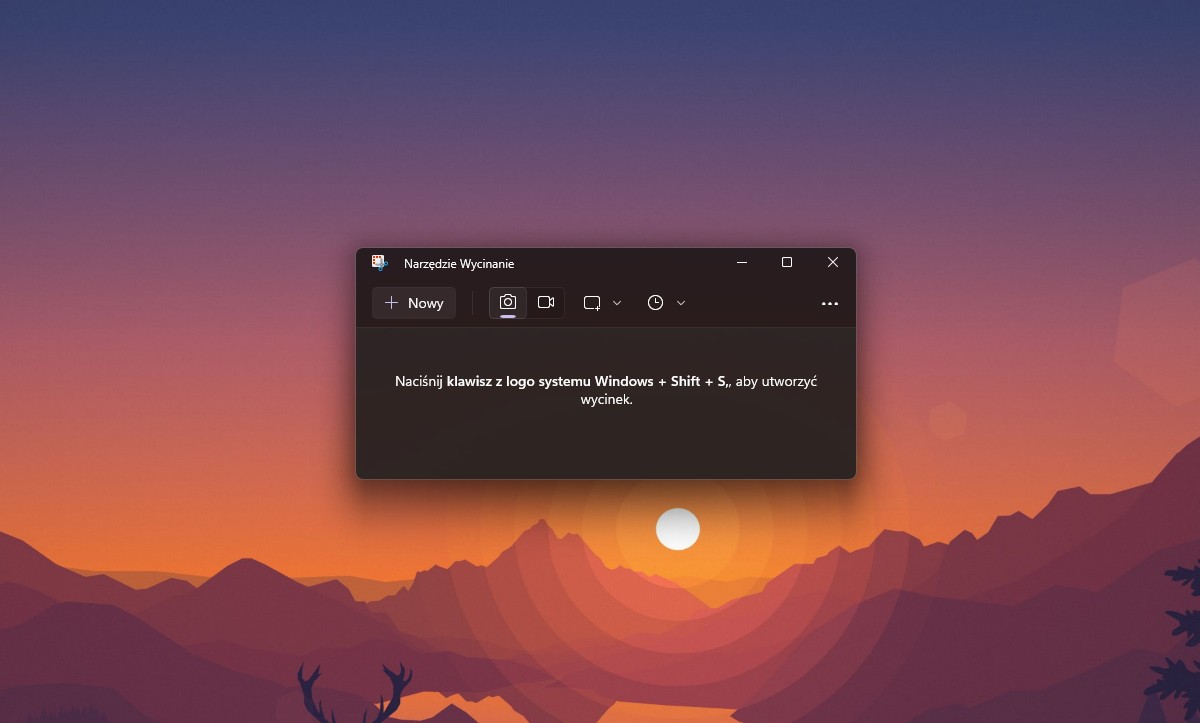Click the Snipping Tool app icon in title bar

point(379,263)
